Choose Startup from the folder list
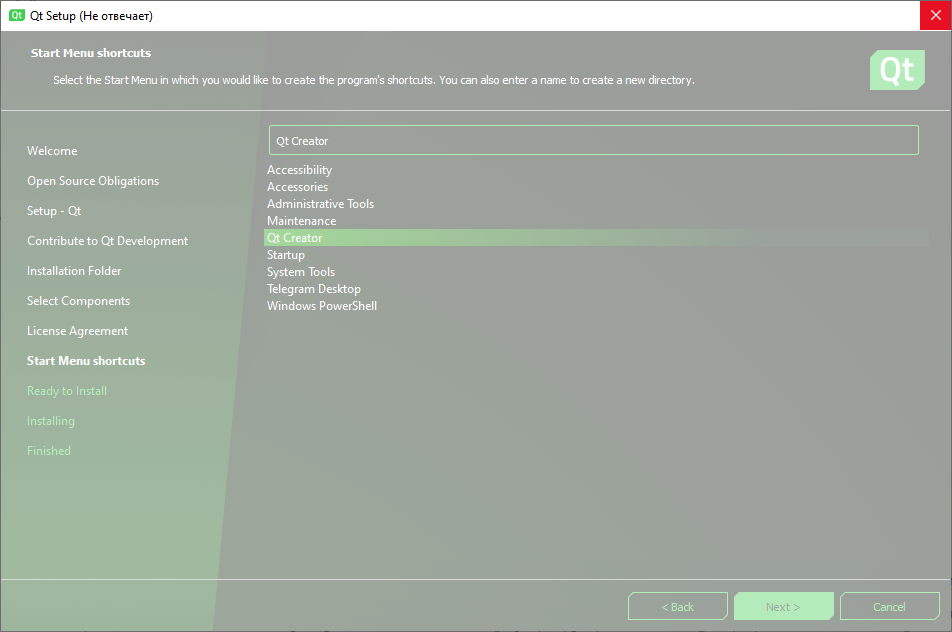Viewport: 952px width, 632px height. coord(286,255)
